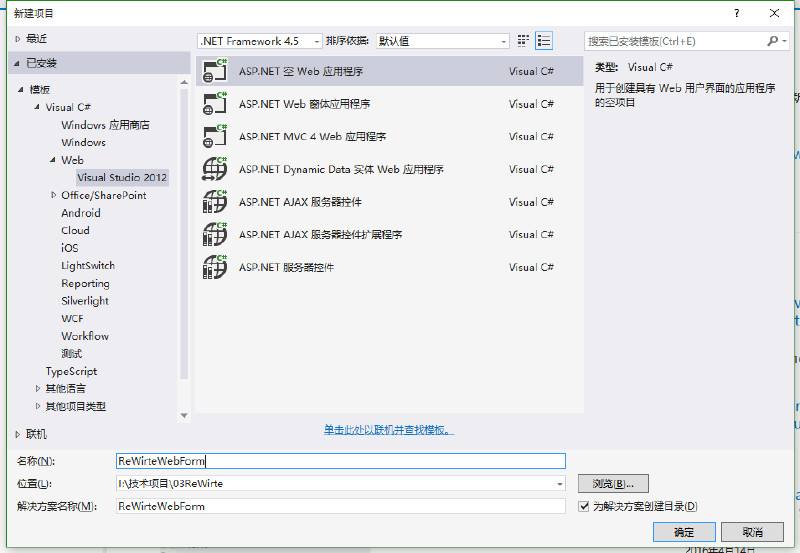Collapse the Visual C# tree node

(x=37, y=107)
